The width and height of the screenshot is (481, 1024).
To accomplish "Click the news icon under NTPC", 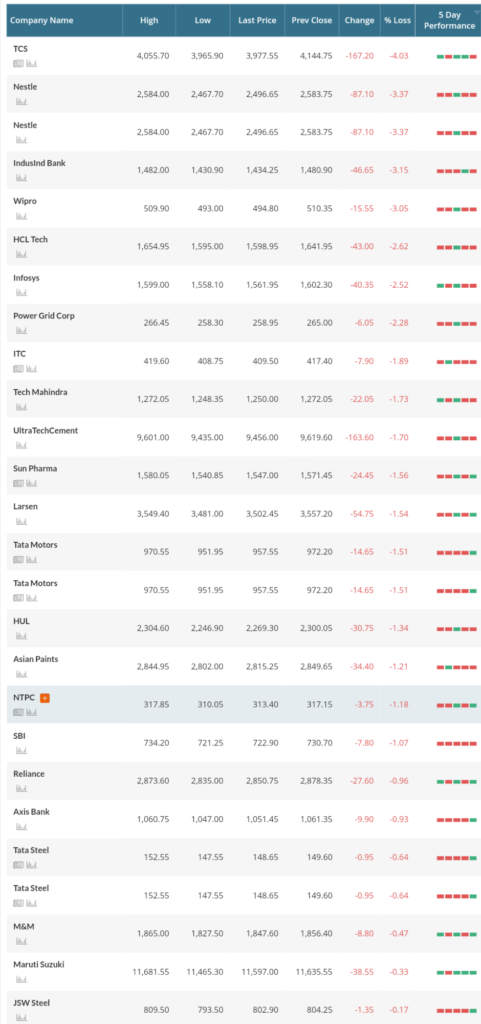I will pyautogui.click(x=18, y=712).
